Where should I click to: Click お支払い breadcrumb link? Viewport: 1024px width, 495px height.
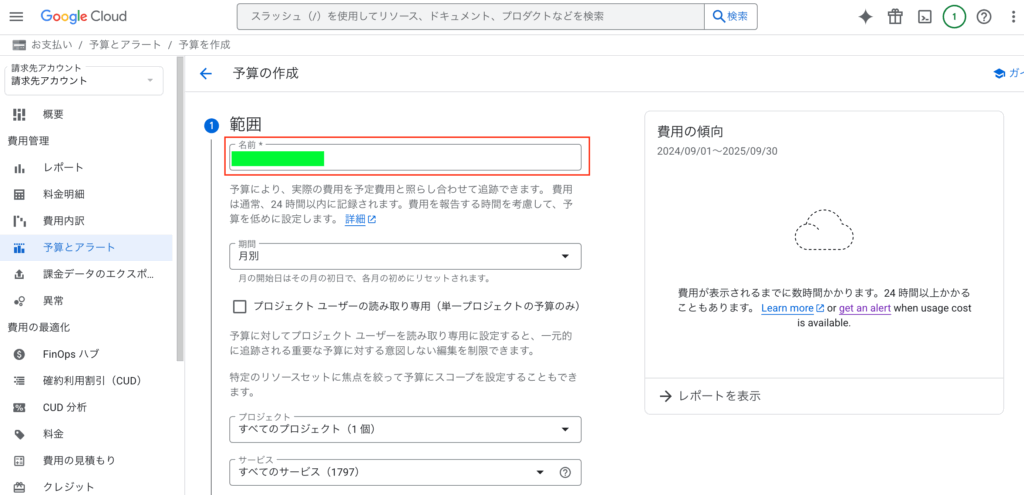(54, 44)
